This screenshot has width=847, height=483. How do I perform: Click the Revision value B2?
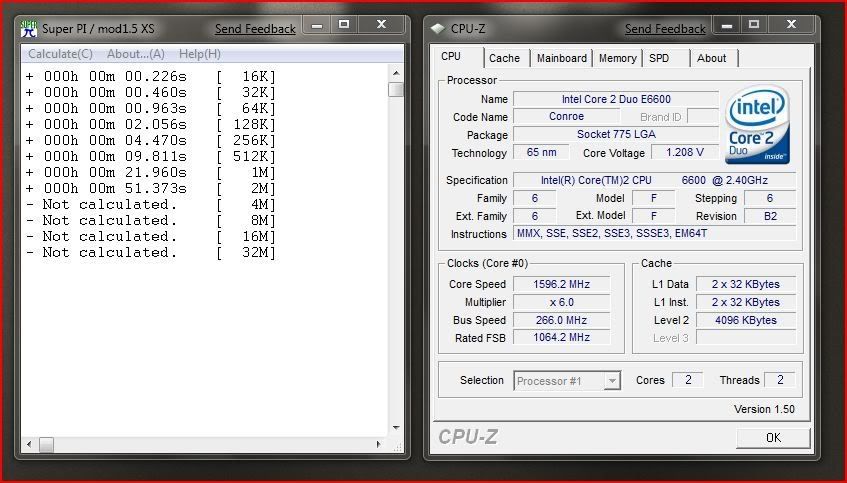(770, 216)
